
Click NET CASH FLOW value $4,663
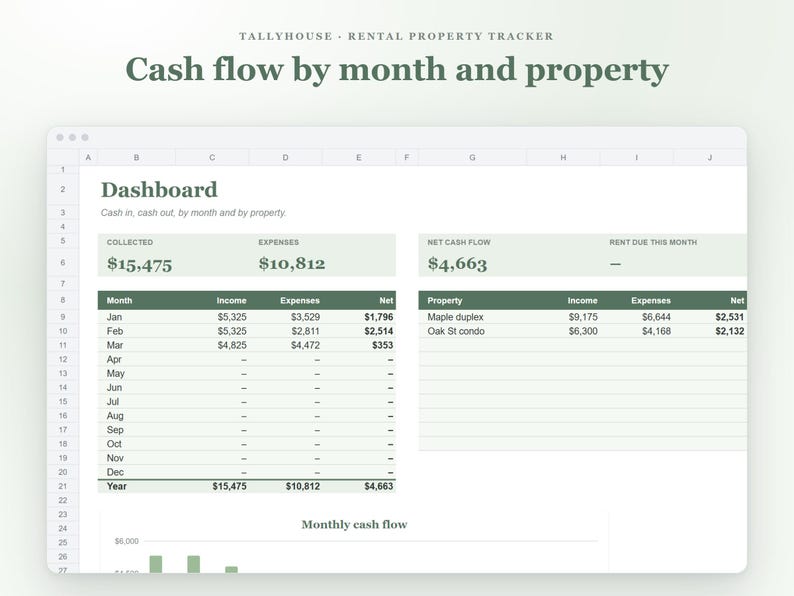click(457, 263)
